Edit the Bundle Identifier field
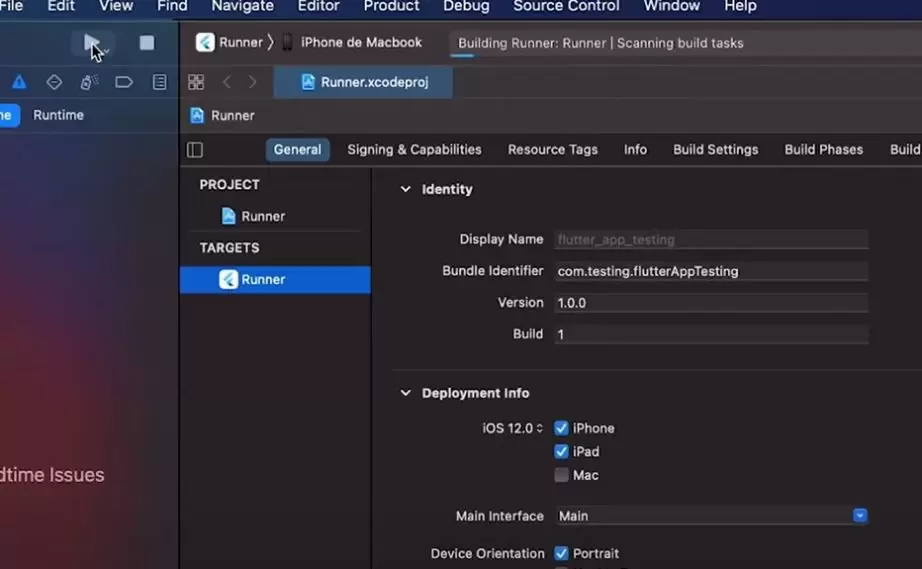The width and height of the screenshot is (922, 569). click(x=711, y=271)
